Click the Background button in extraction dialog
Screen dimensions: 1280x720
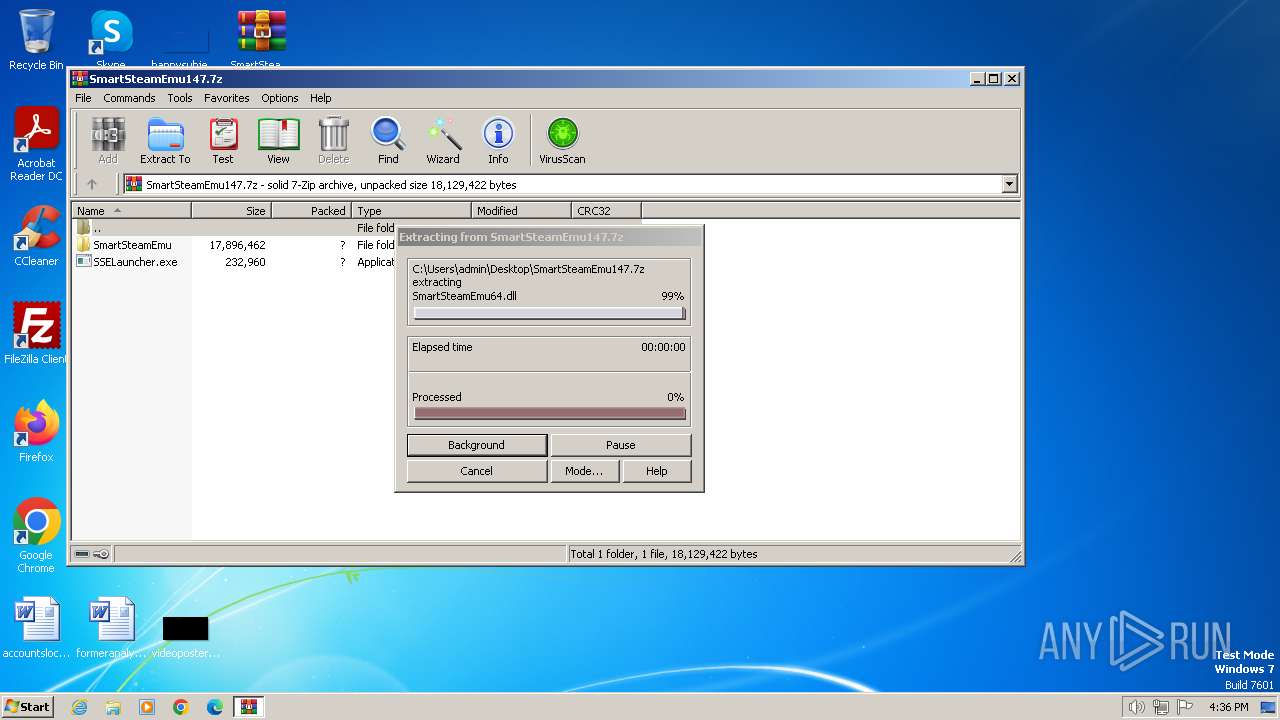pos(477,445)
